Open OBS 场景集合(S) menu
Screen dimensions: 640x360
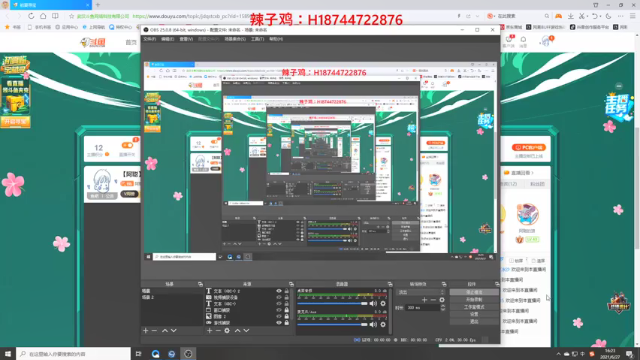[235, 39]
